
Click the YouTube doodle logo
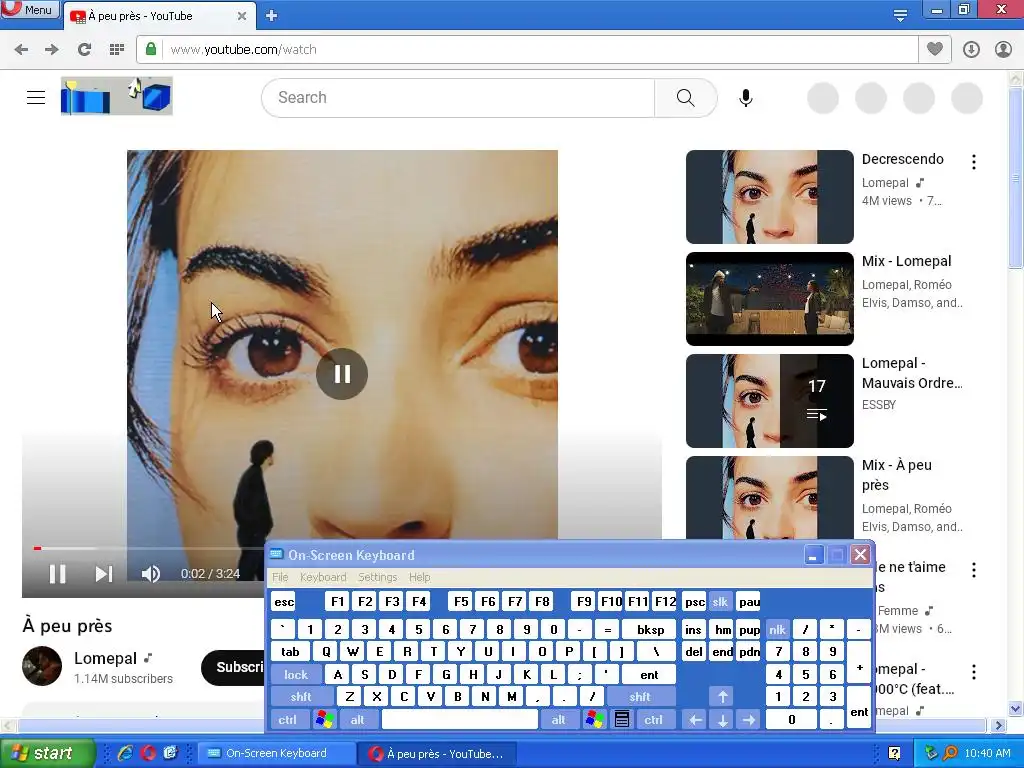point(117,96)
